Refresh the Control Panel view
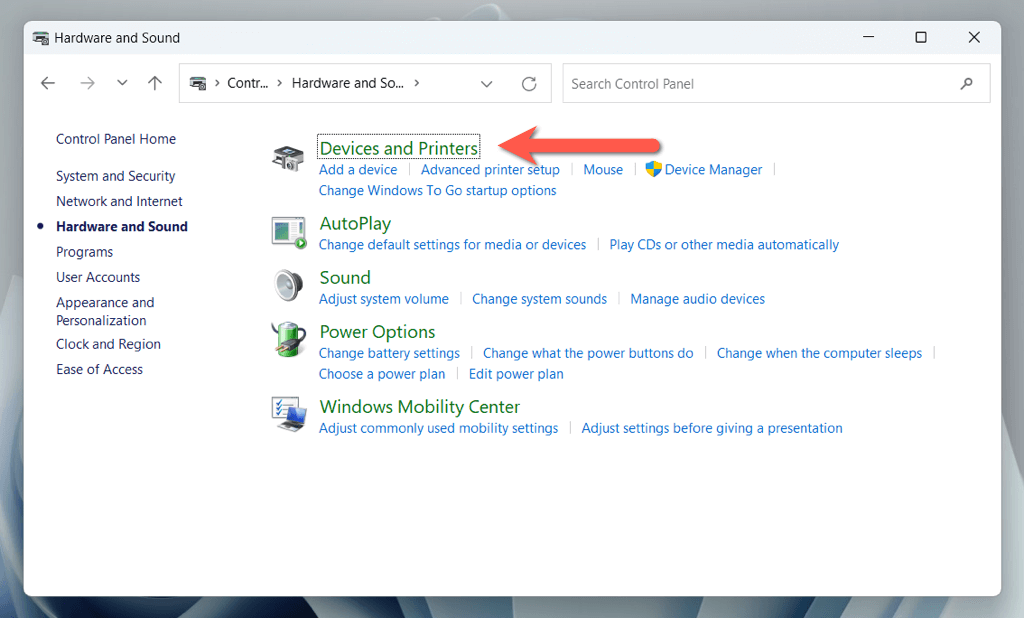The height and width of the screenshot is (618, 1024). [529, 84]
